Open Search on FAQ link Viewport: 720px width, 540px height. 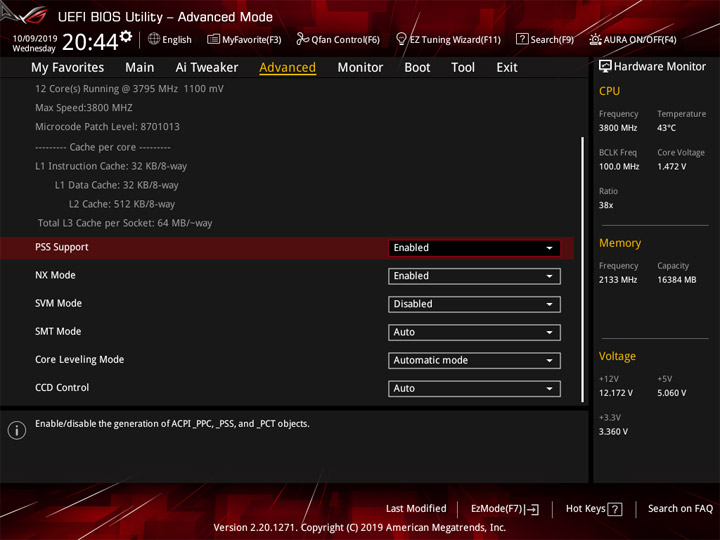(680, 508)
